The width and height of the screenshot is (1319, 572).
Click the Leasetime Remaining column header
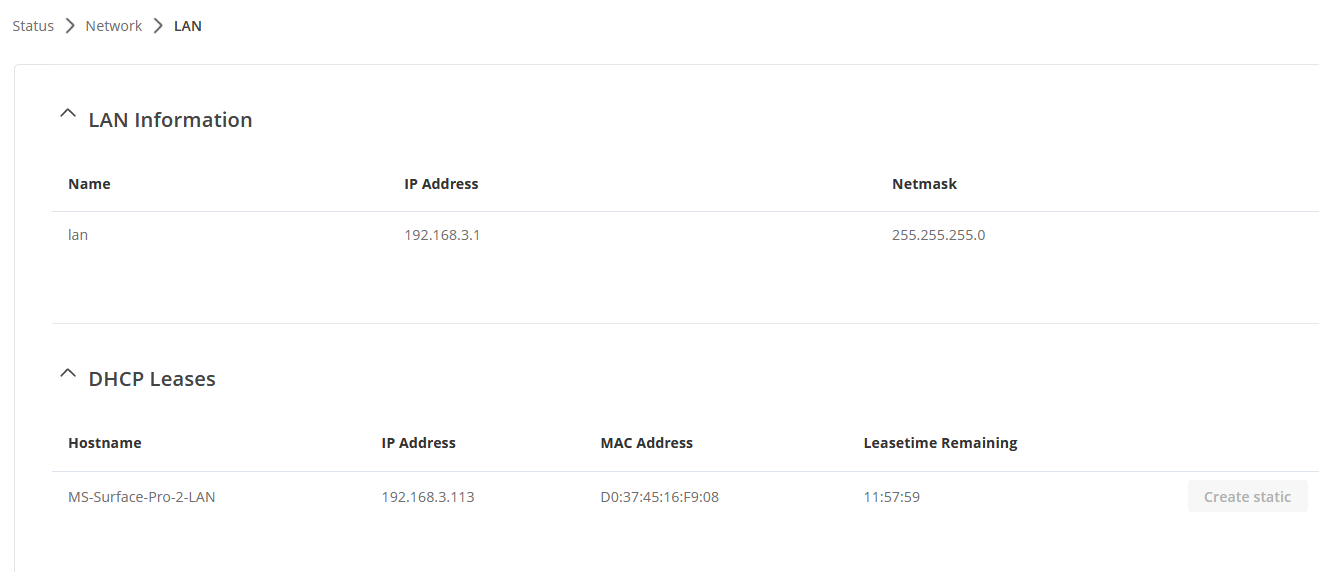coord(940,443)
